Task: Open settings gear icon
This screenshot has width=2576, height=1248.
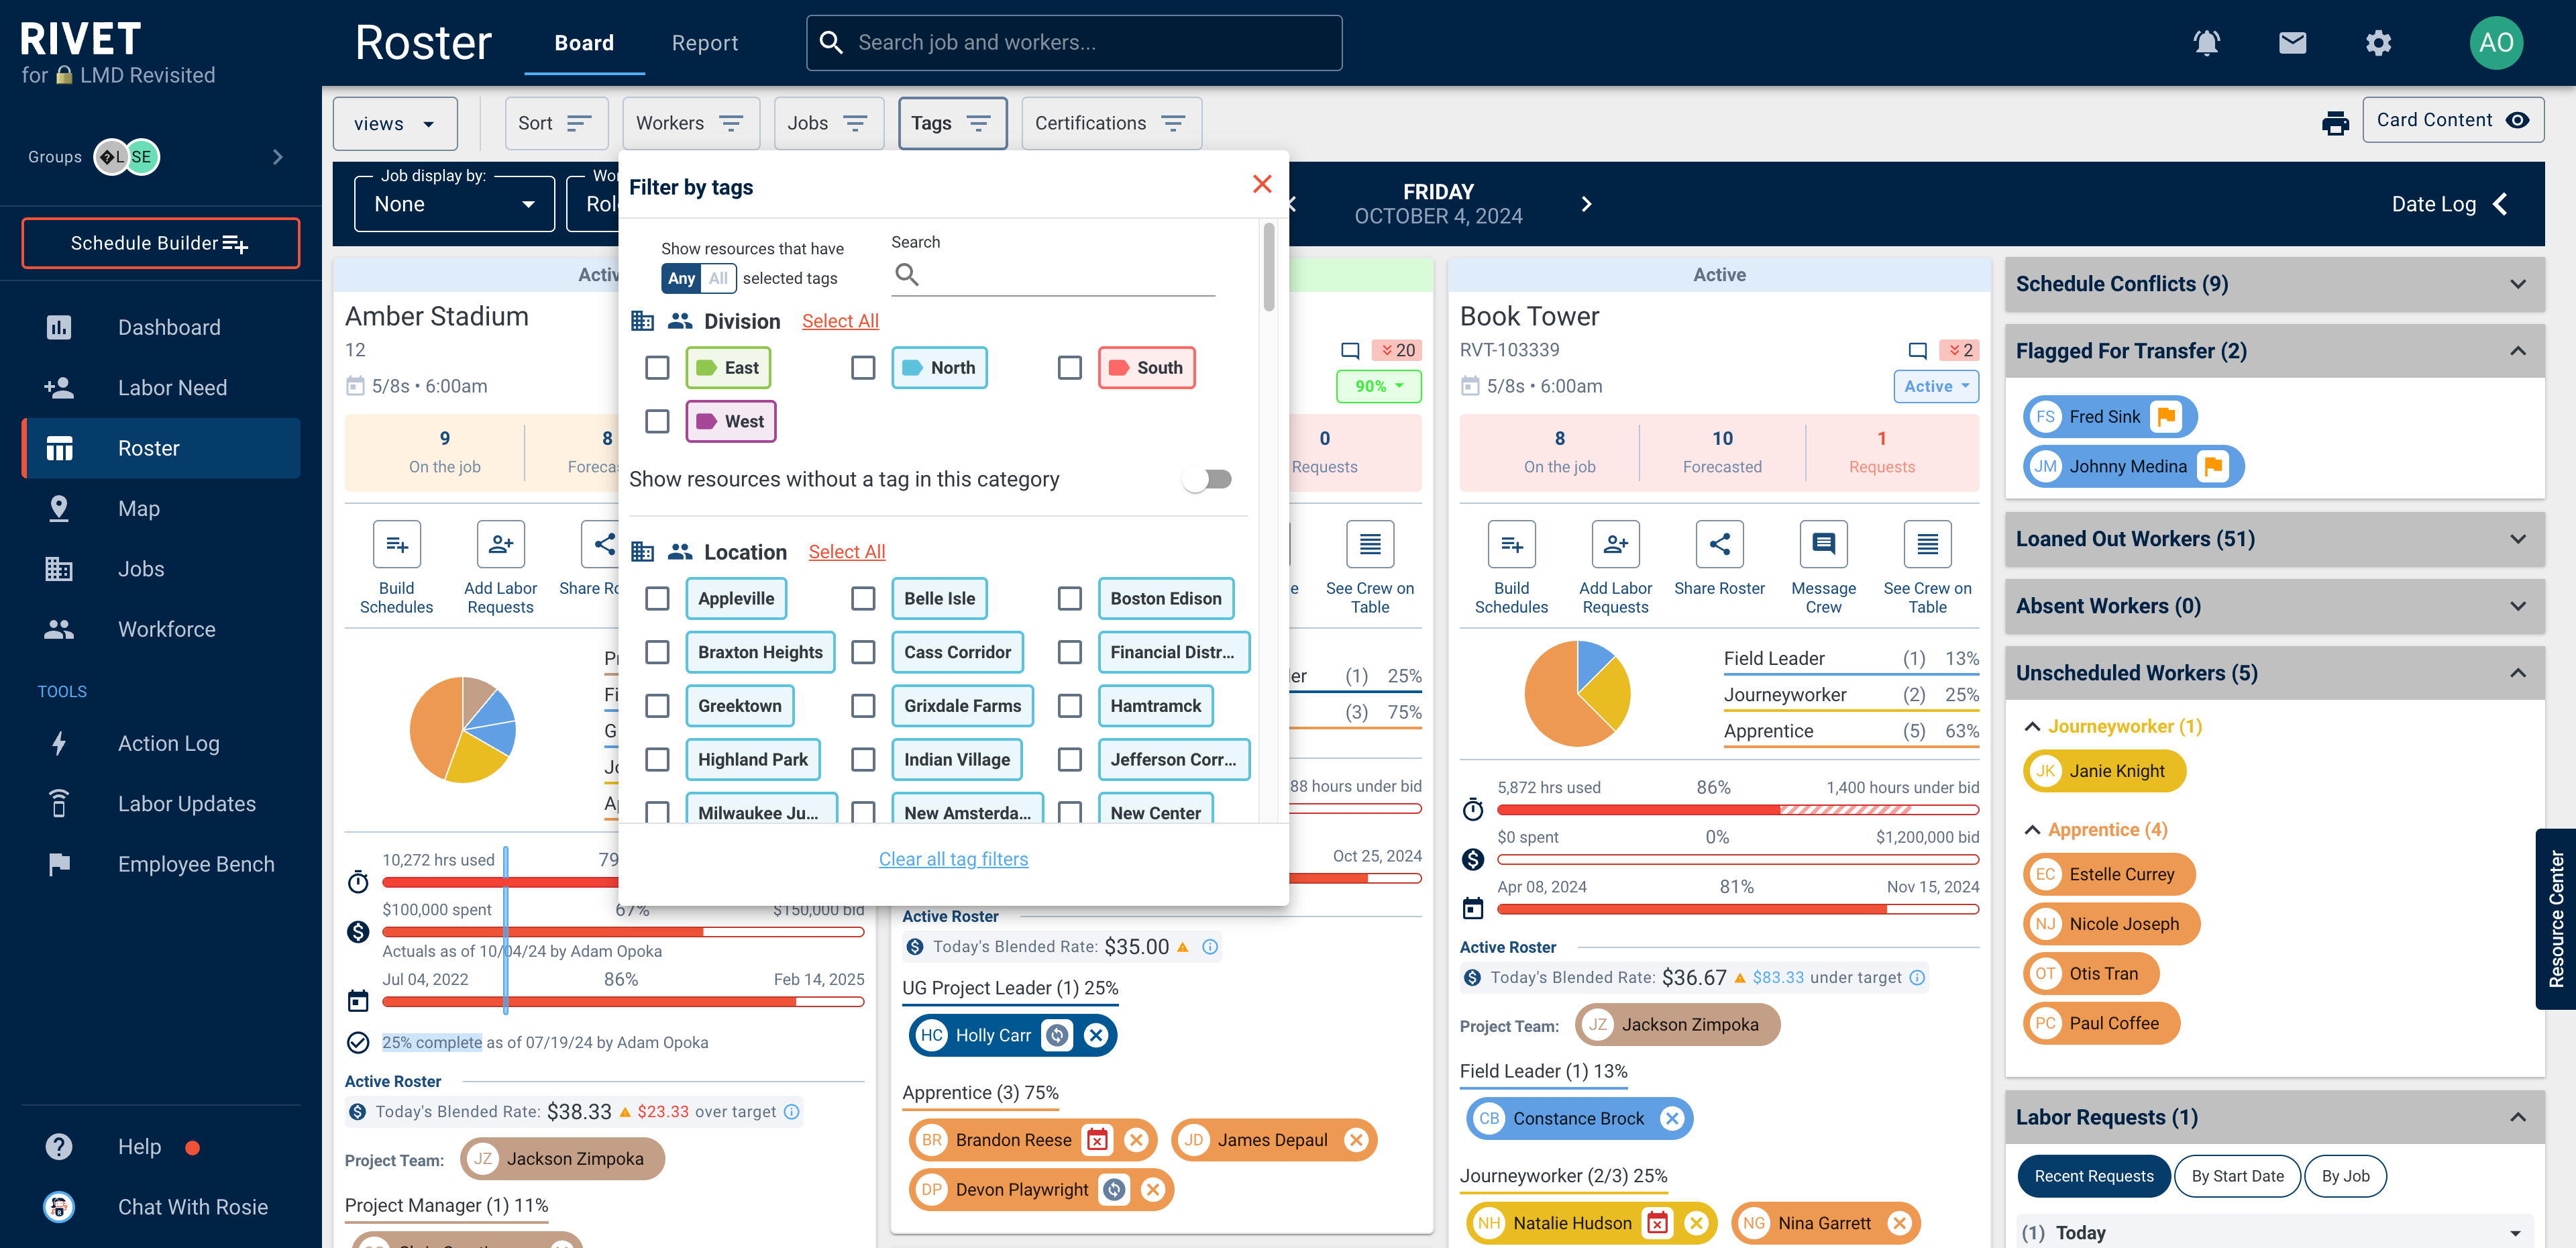Action: 2378,43
